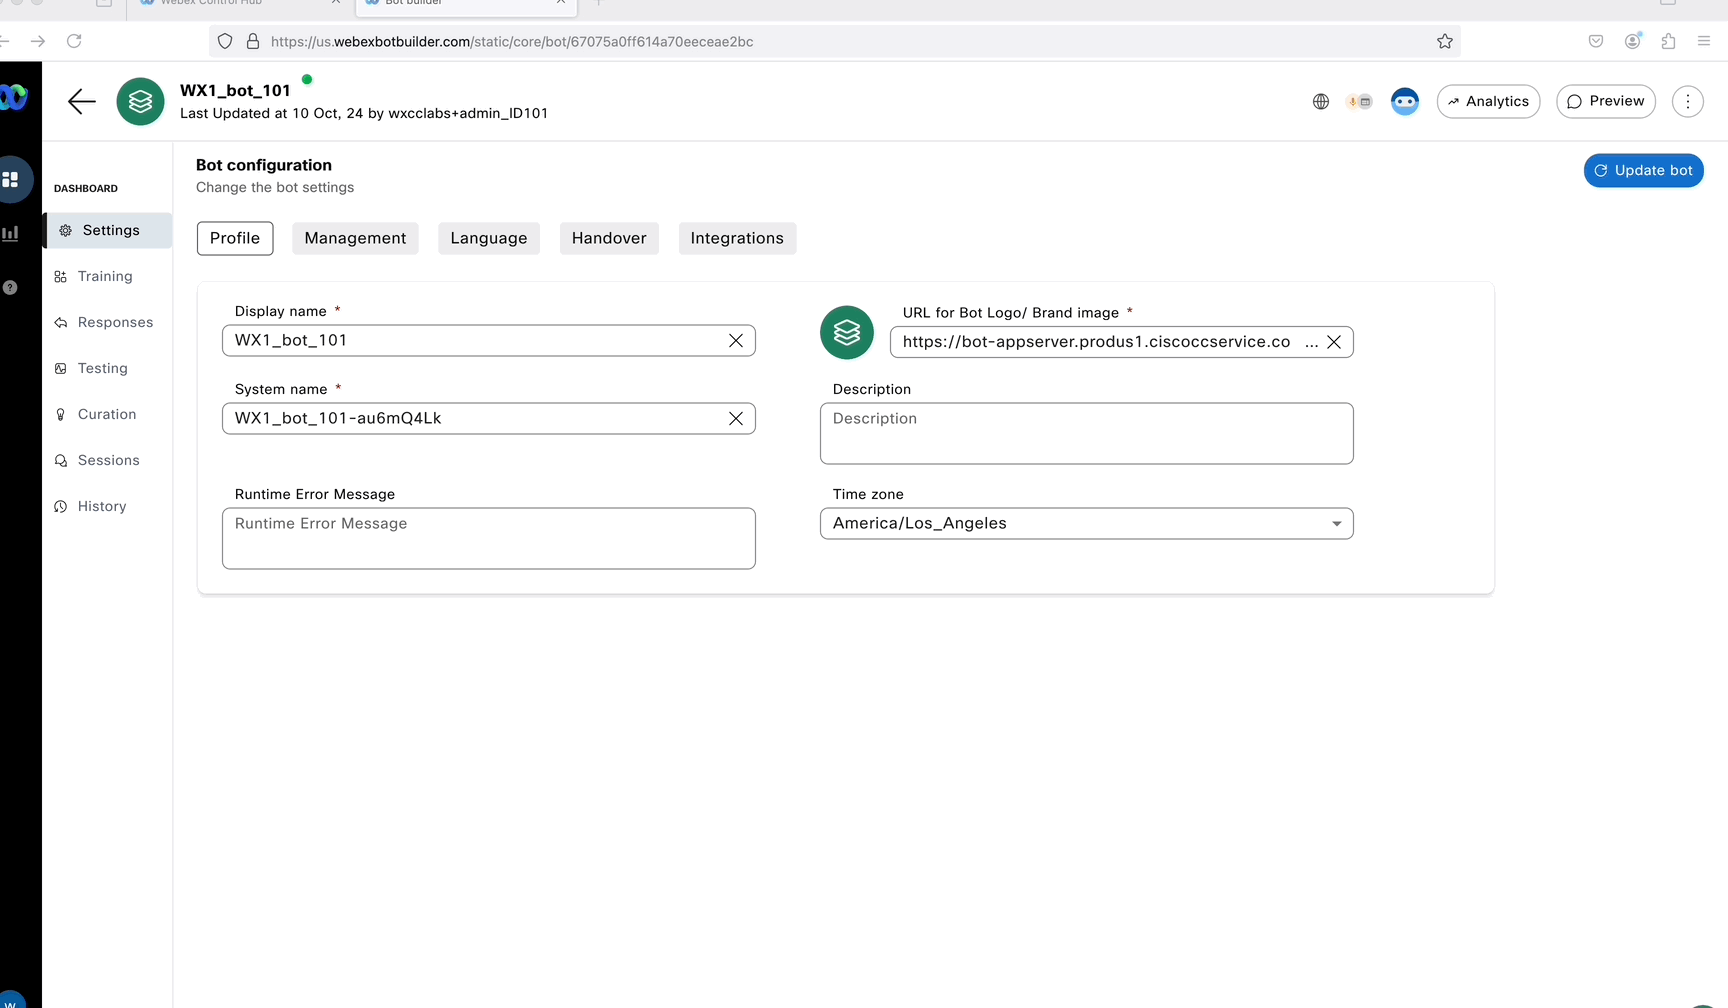Click the globe language icon in header

(x=1321, y=101)
